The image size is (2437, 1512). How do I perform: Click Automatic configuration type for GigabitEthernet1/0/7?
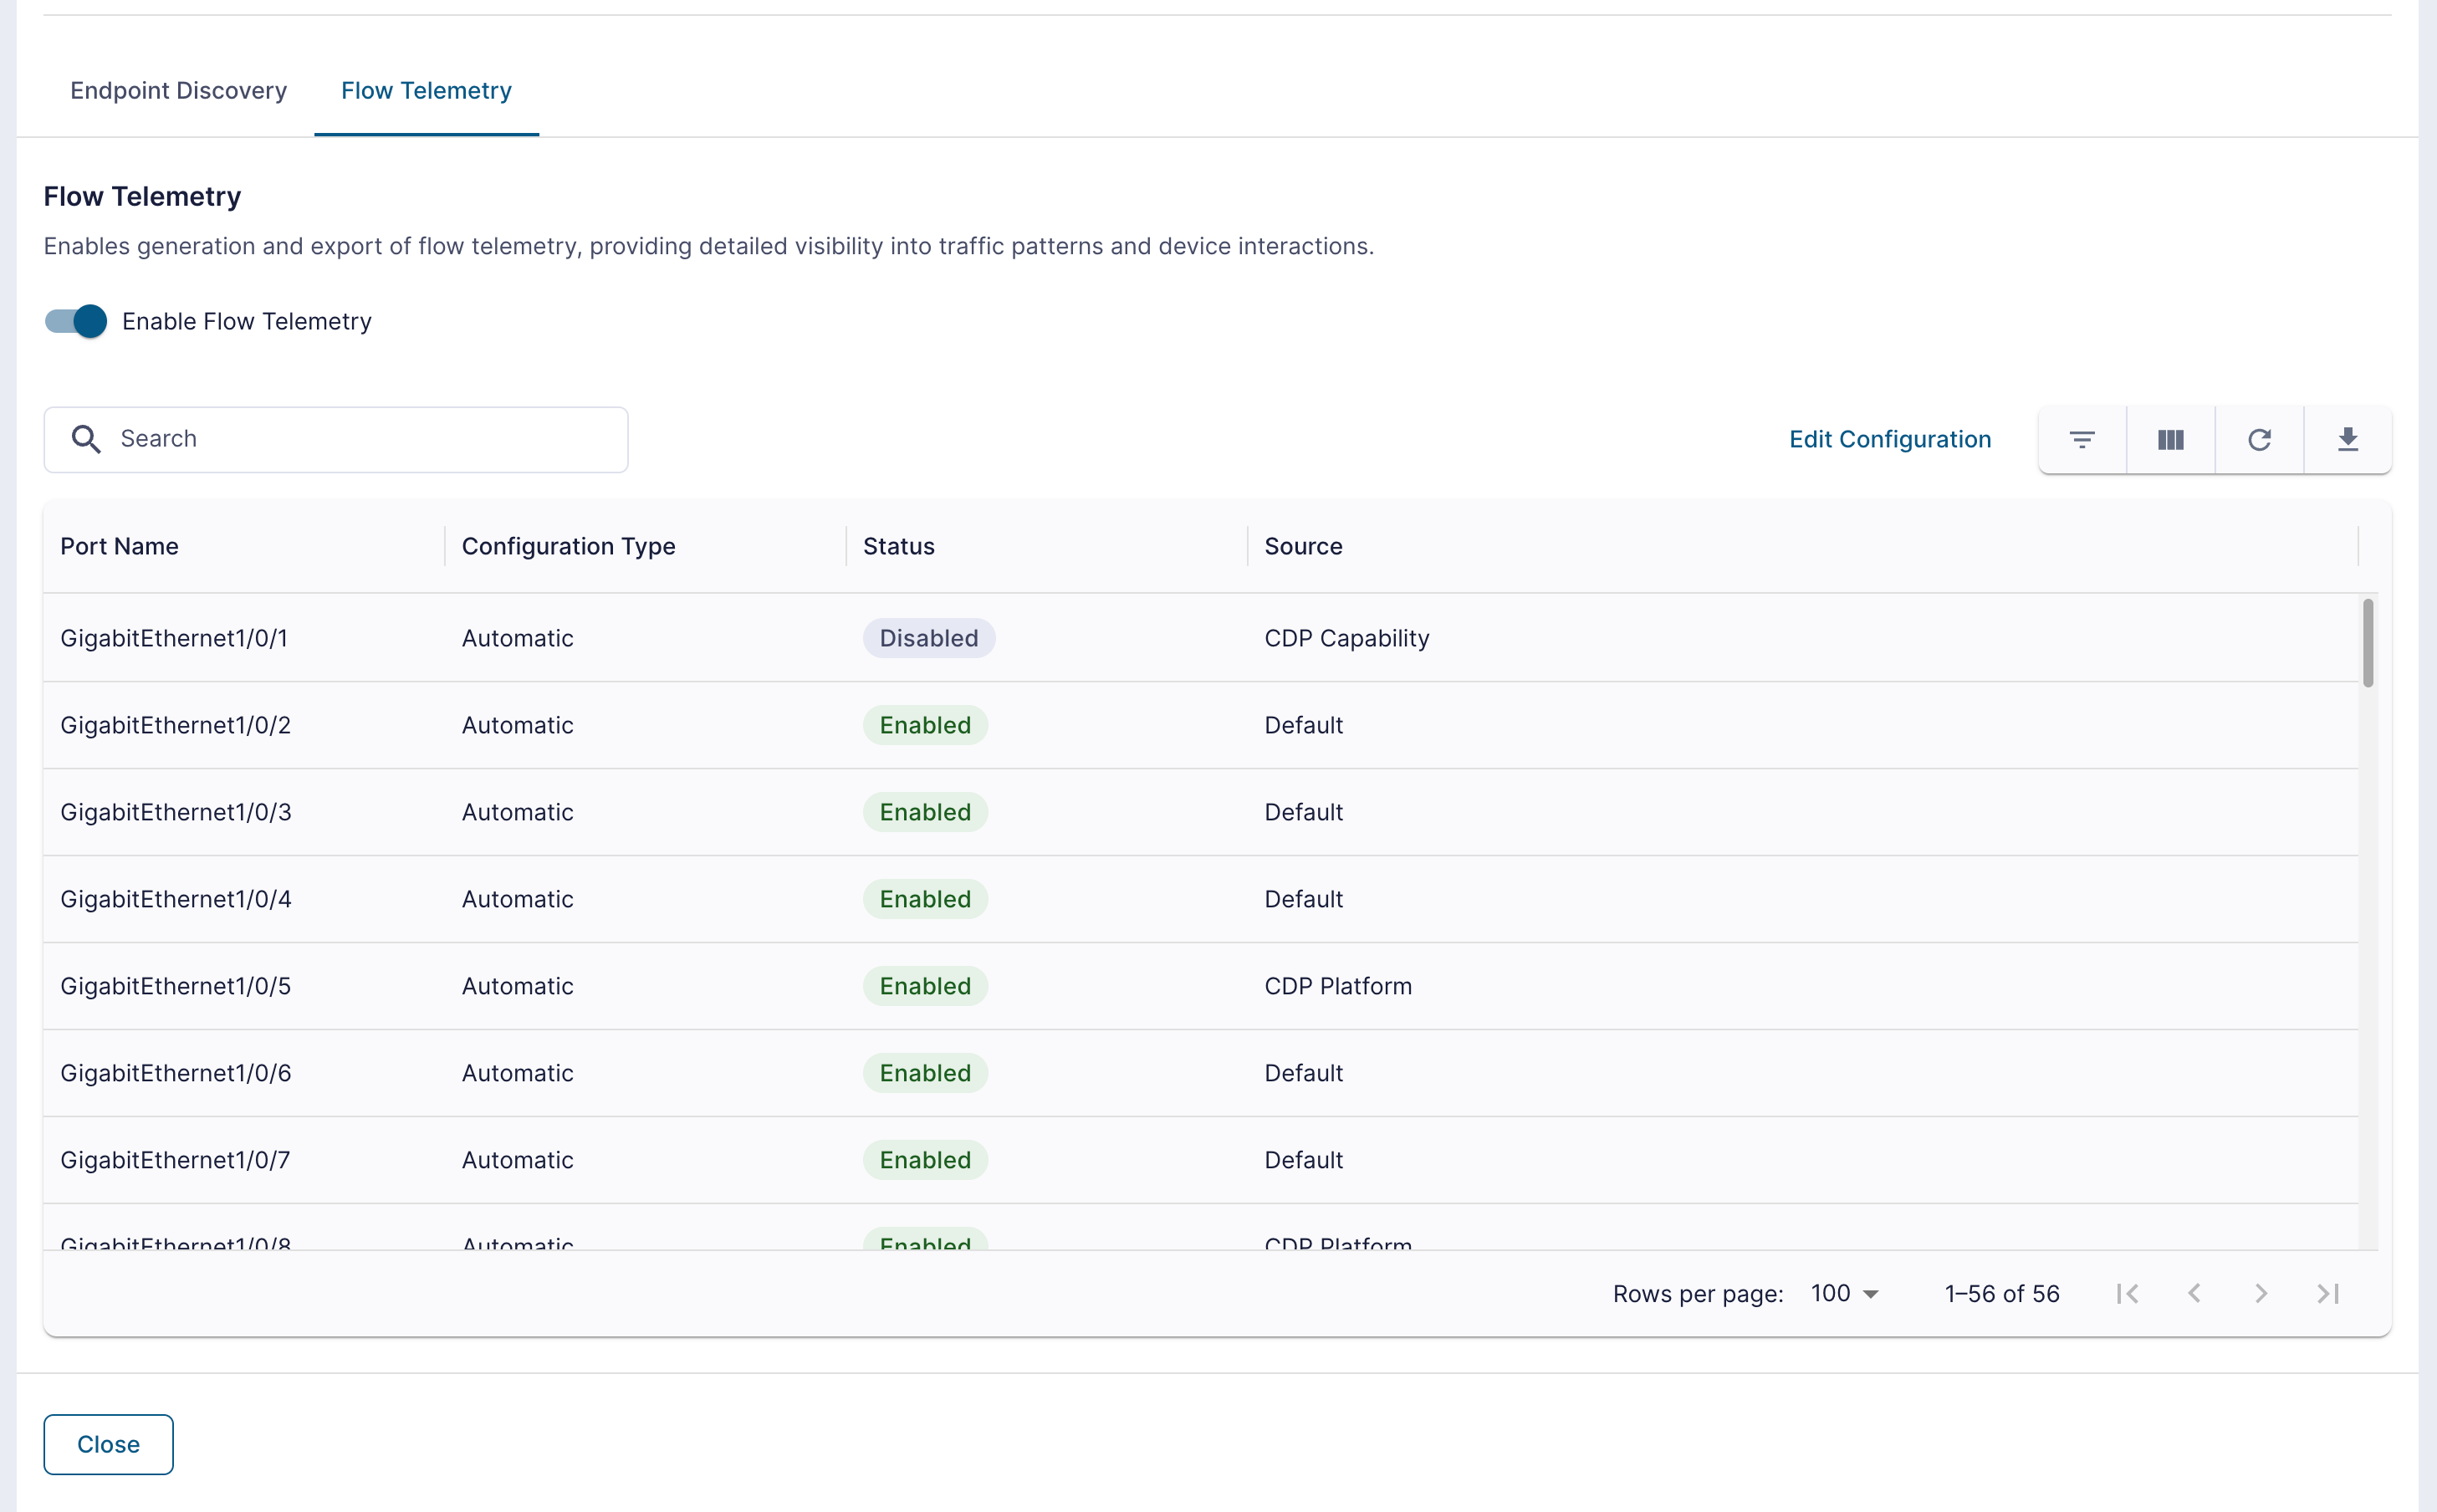coord(517,1160)
